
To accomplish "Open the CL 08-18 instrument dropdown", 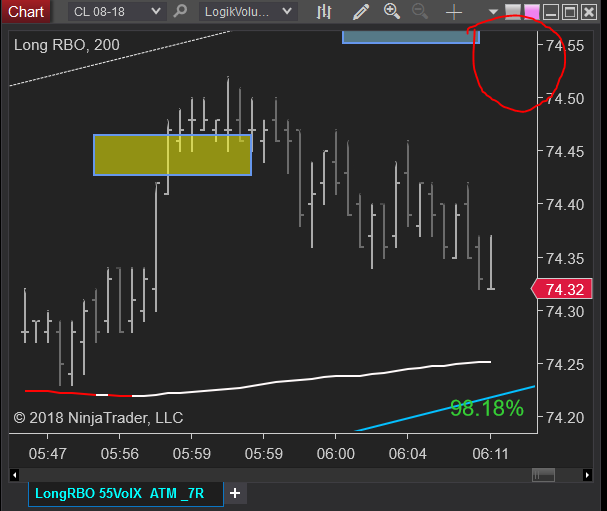I will click(117, 12).
